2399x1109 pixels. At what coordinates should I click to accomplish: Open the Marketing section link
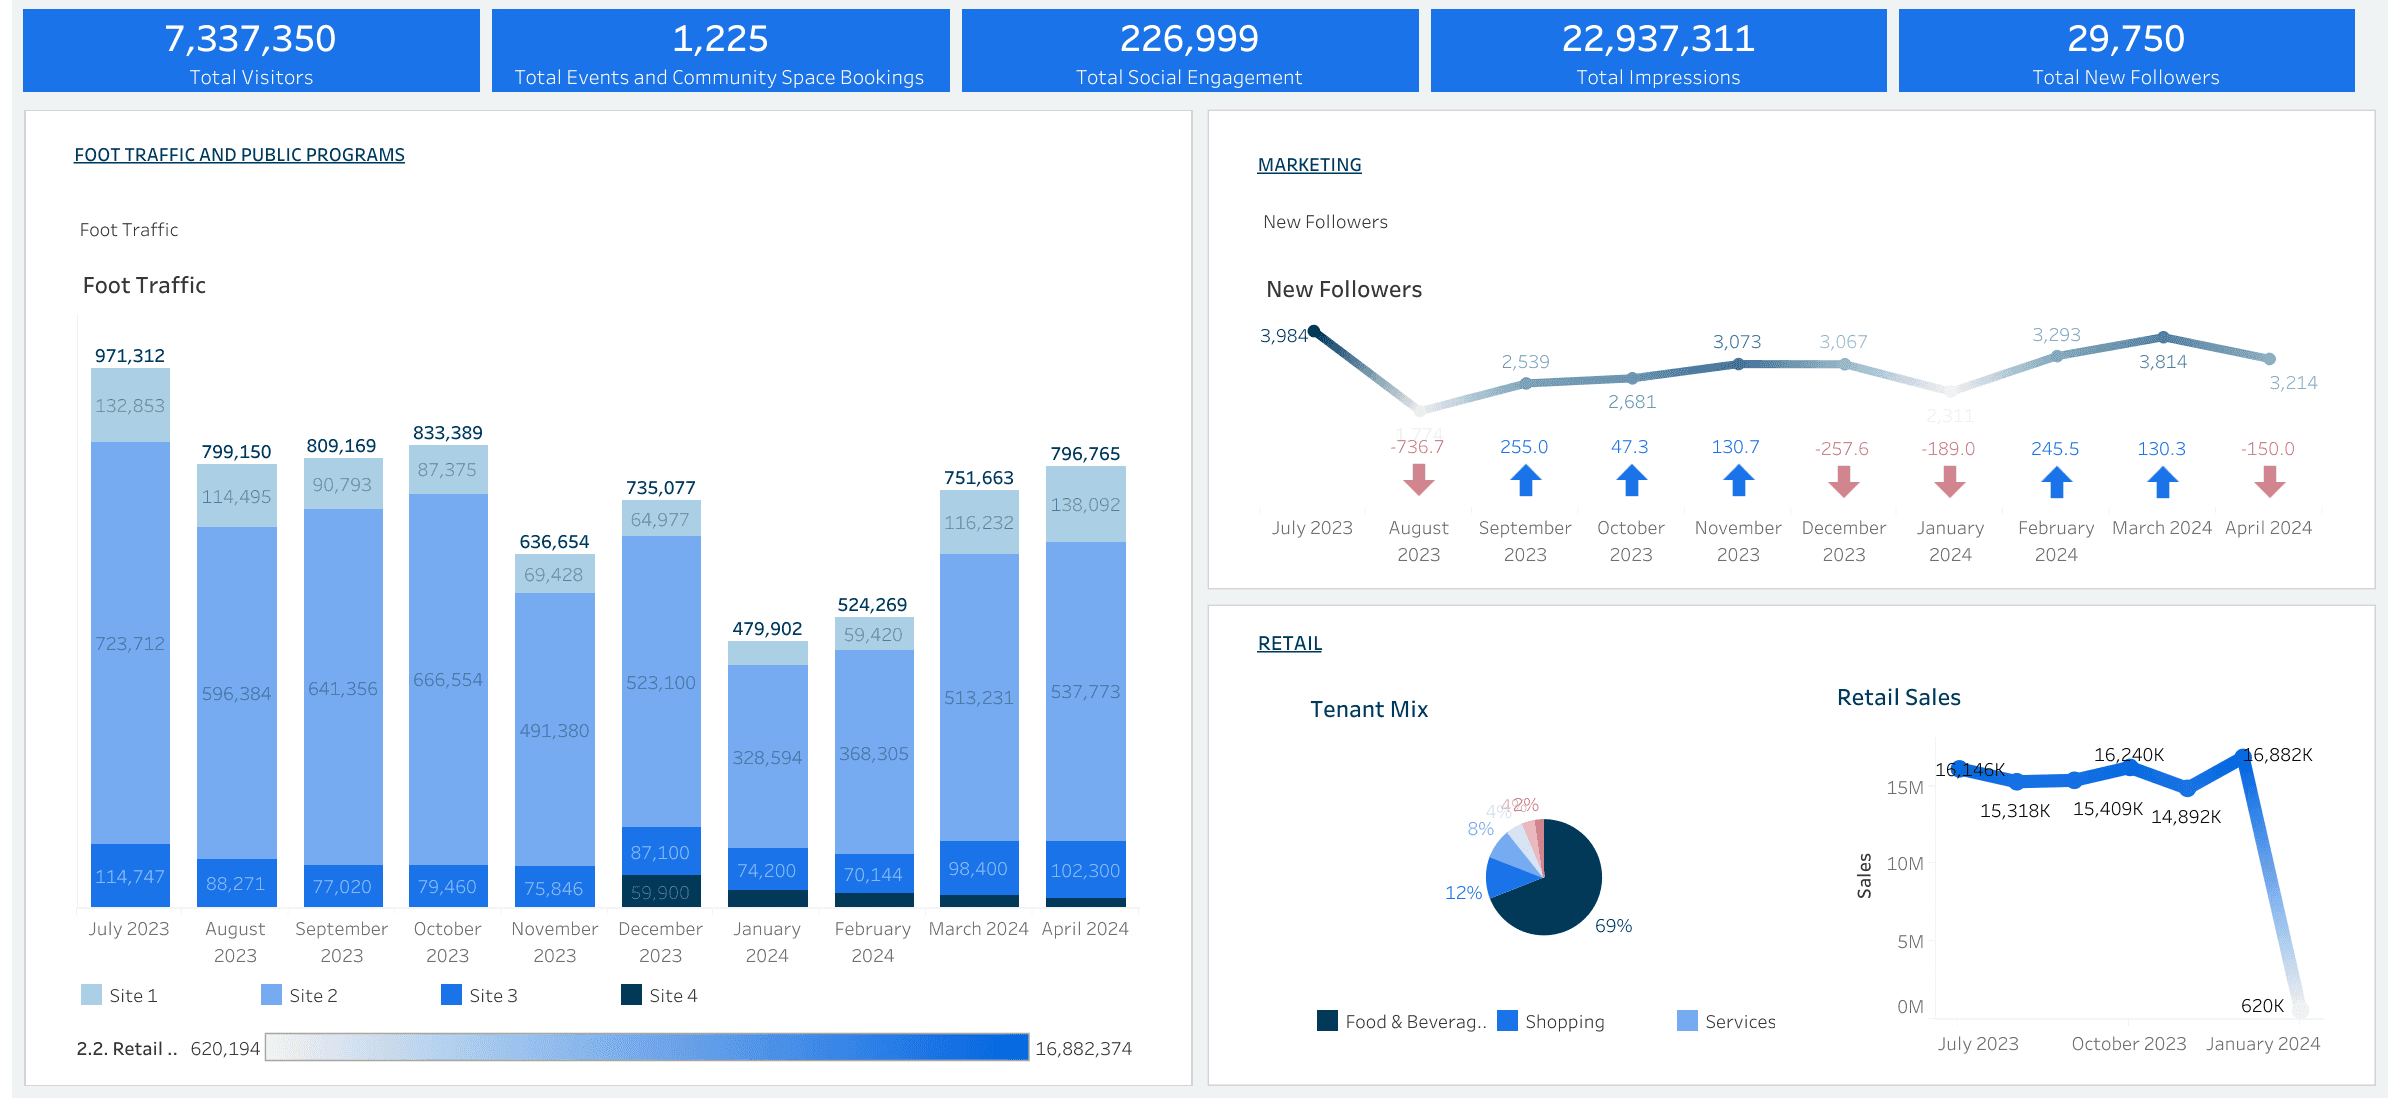(x=1308, y=165)
